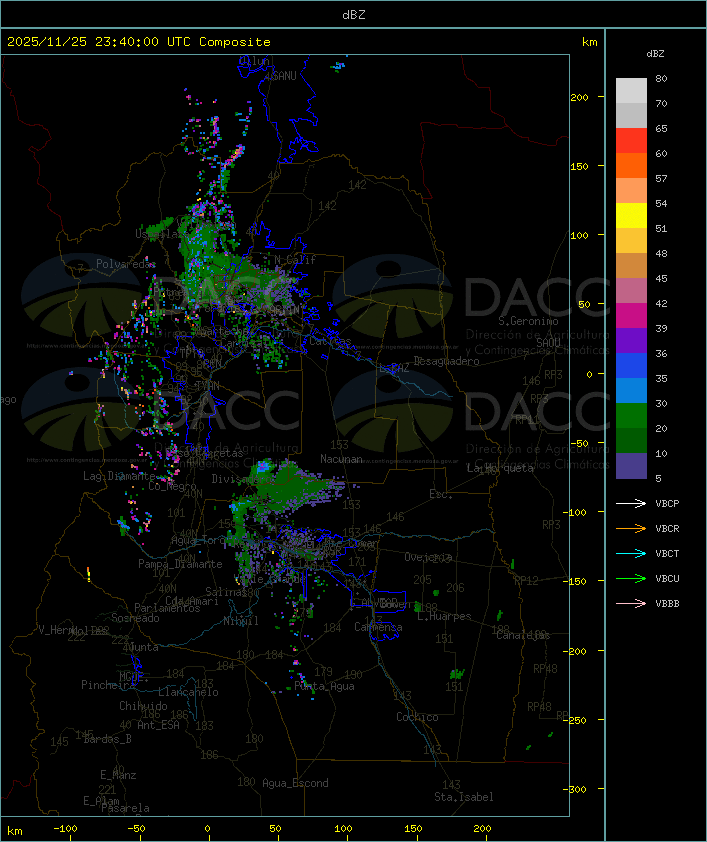
Task: Click the -100 tick on the bottom axis
Action: tap(65, 829)
